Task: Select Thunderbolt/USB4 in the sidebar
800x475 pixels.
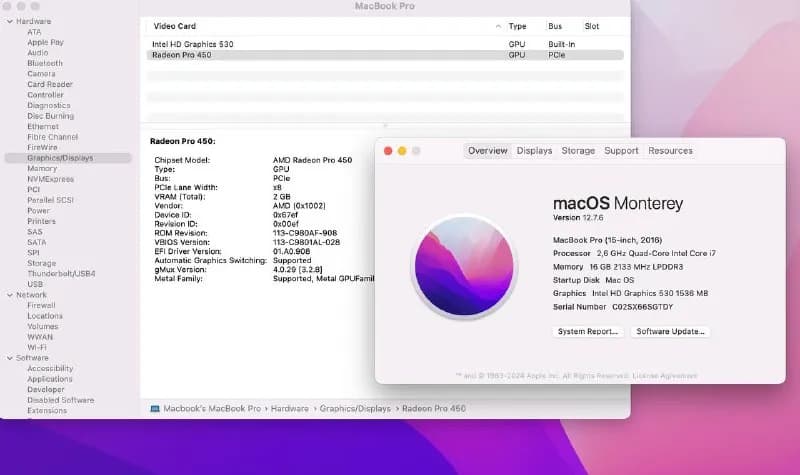Action: 61,273
